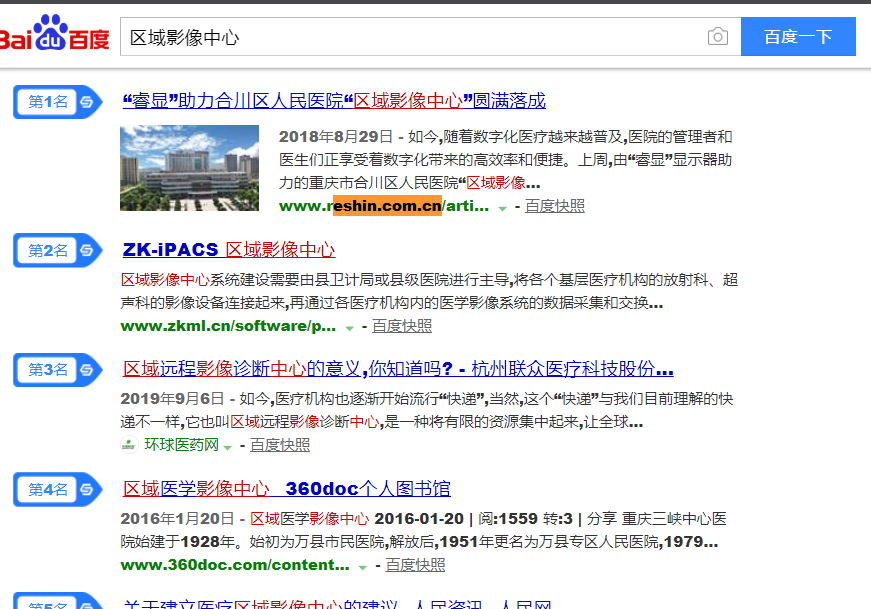Click the Baidu logo
This screenshot has height=609, width=871.
(54, 33)
